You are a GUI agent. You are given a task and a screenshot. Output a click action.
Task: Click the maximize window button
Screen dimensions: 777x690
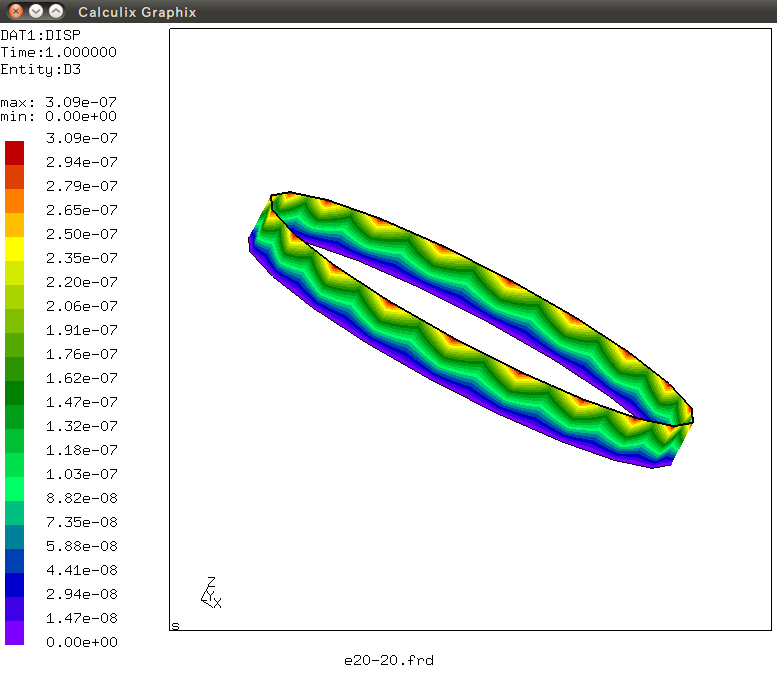(56, 11)
